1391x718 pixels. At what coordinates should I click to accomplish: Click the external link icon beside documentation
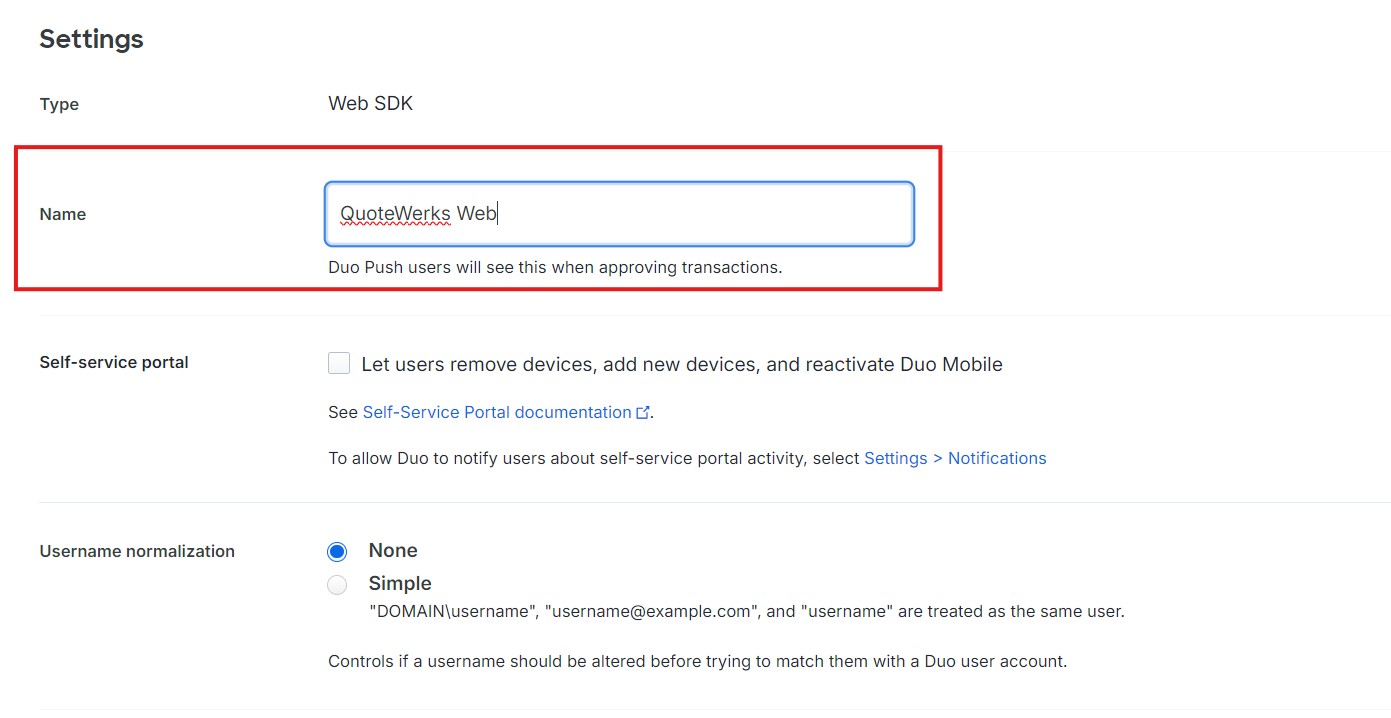(x=643, y=413)
